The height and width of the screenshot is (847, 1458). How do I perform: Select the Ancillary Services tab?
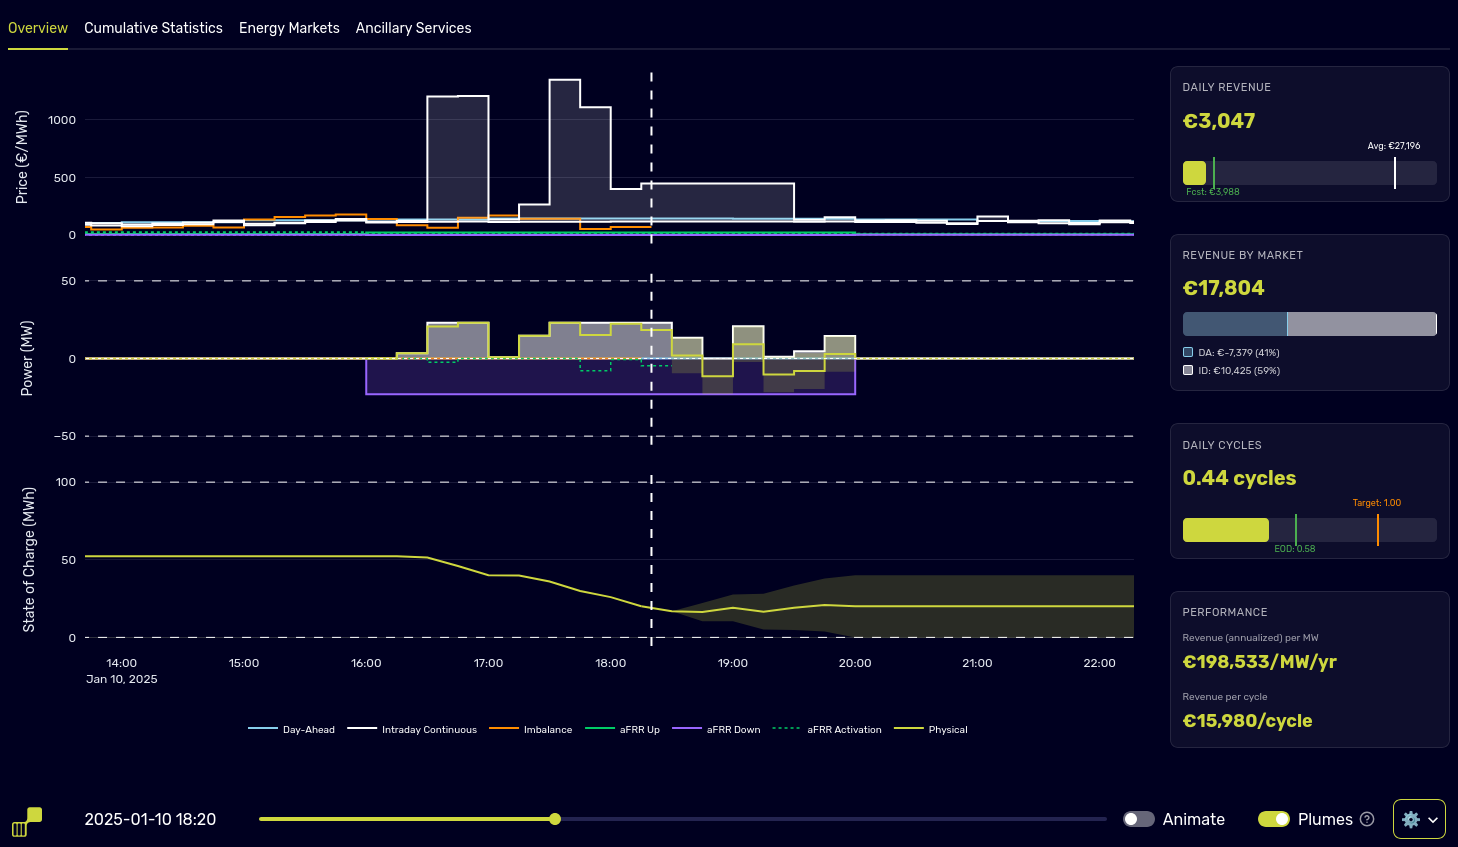(413, 27)
